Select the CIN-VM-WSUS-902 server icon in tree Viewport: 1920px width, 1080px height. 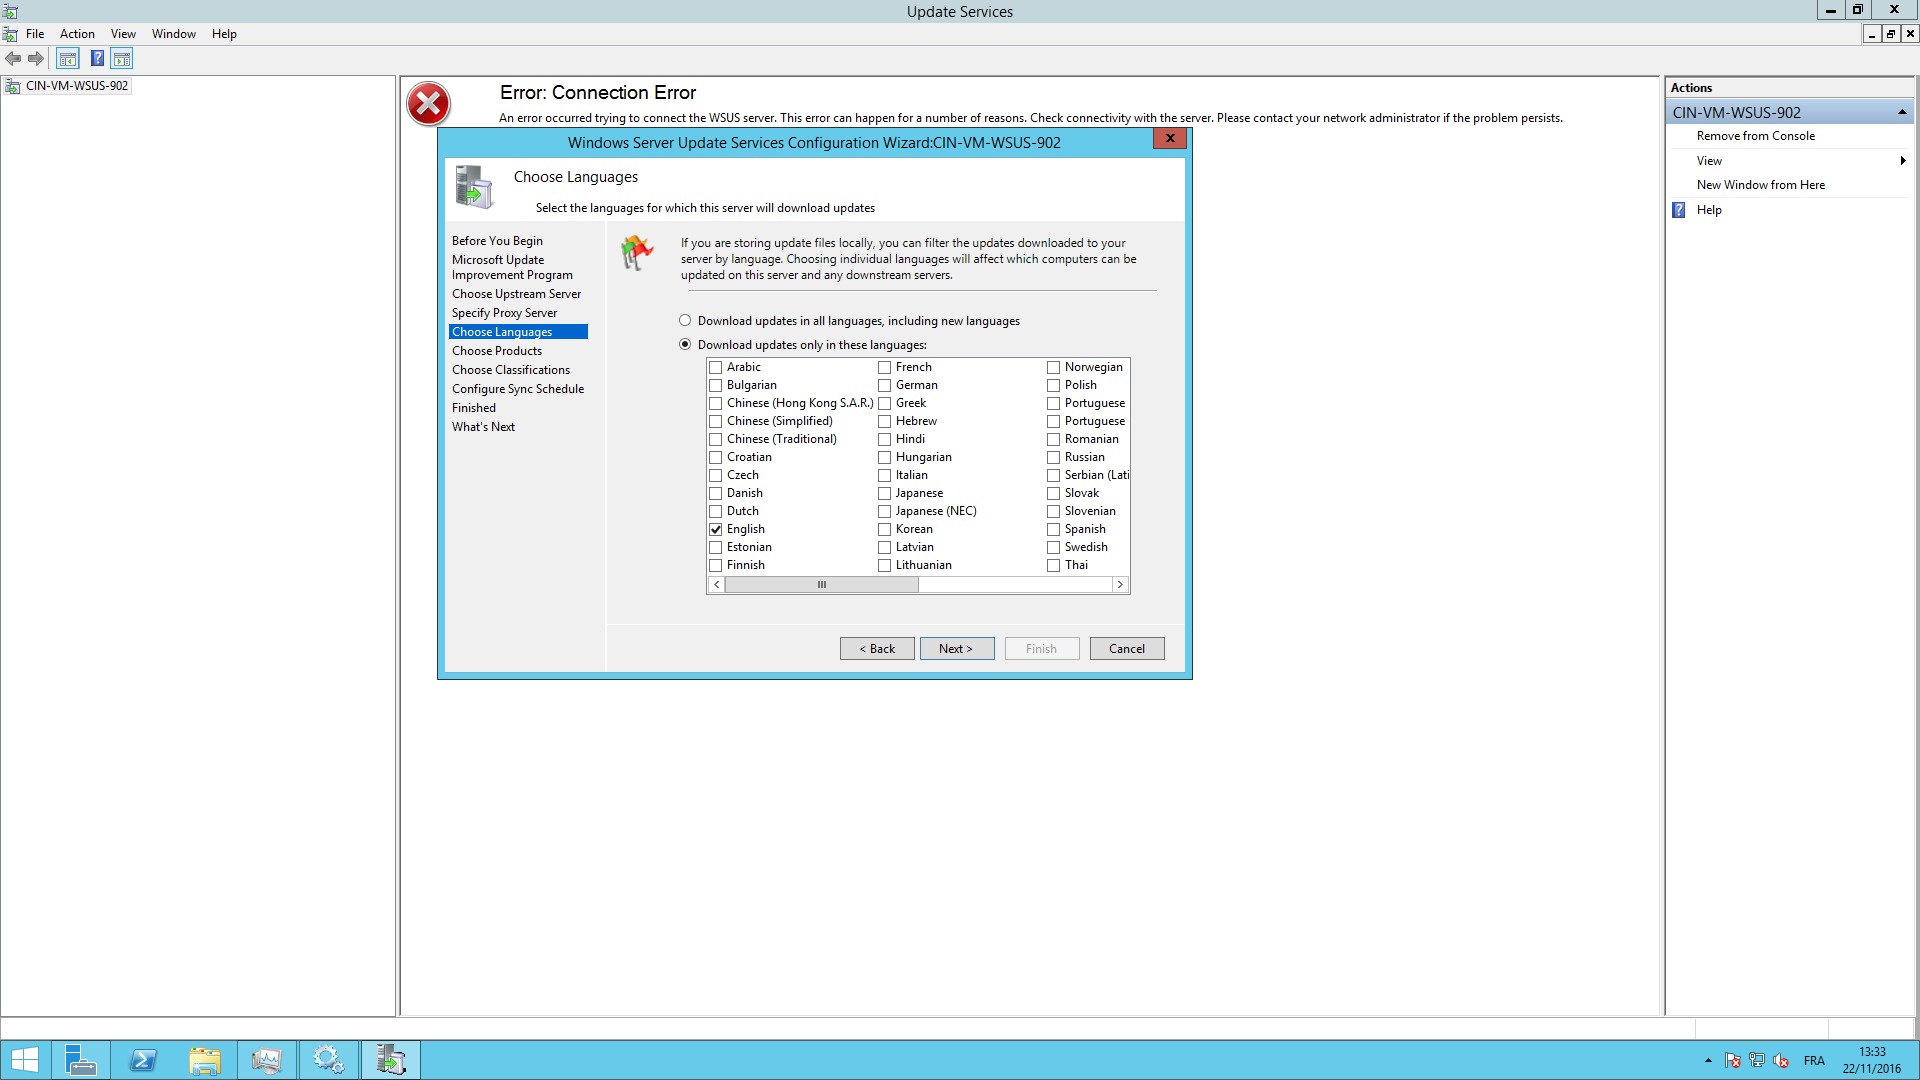click(13, 86)
